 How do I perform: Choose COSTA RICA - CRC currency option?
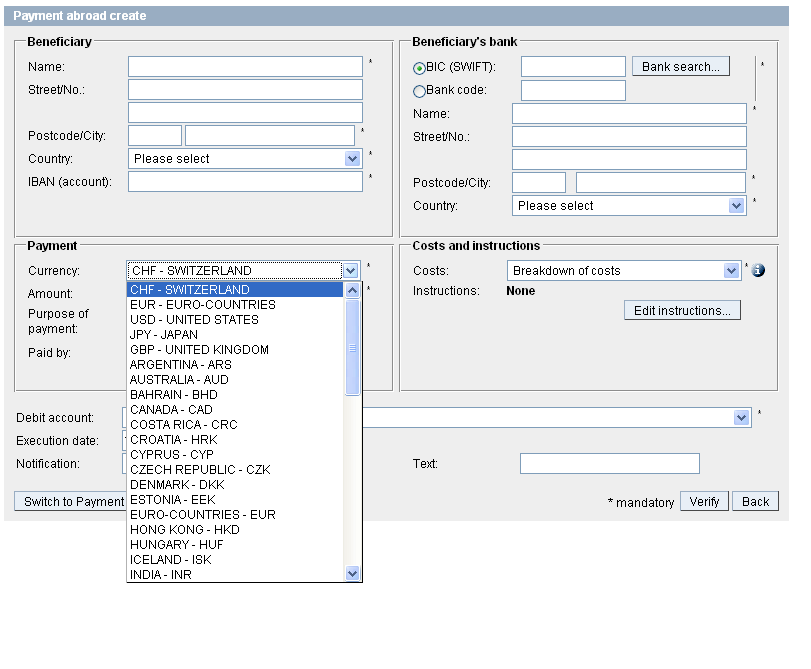[235, 425]
